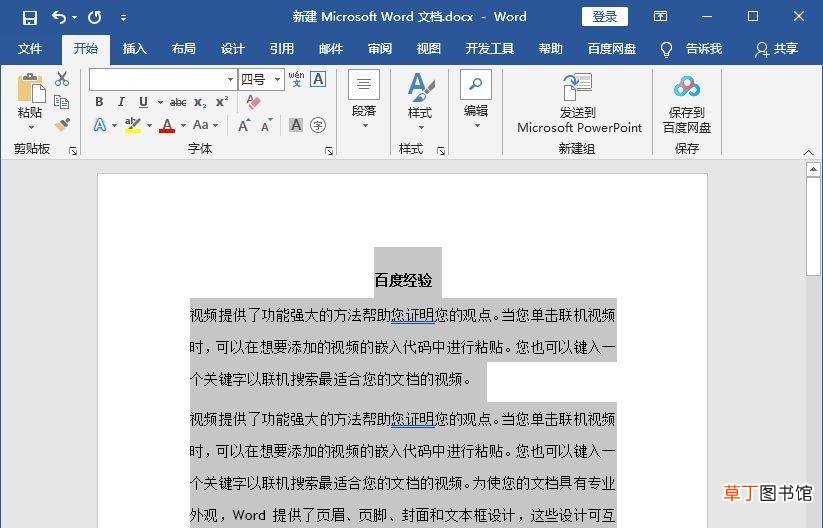The height and width of the screenshot is (528, 823).
Task: Switch to the 插入 tab
Action: click(134, 49)
